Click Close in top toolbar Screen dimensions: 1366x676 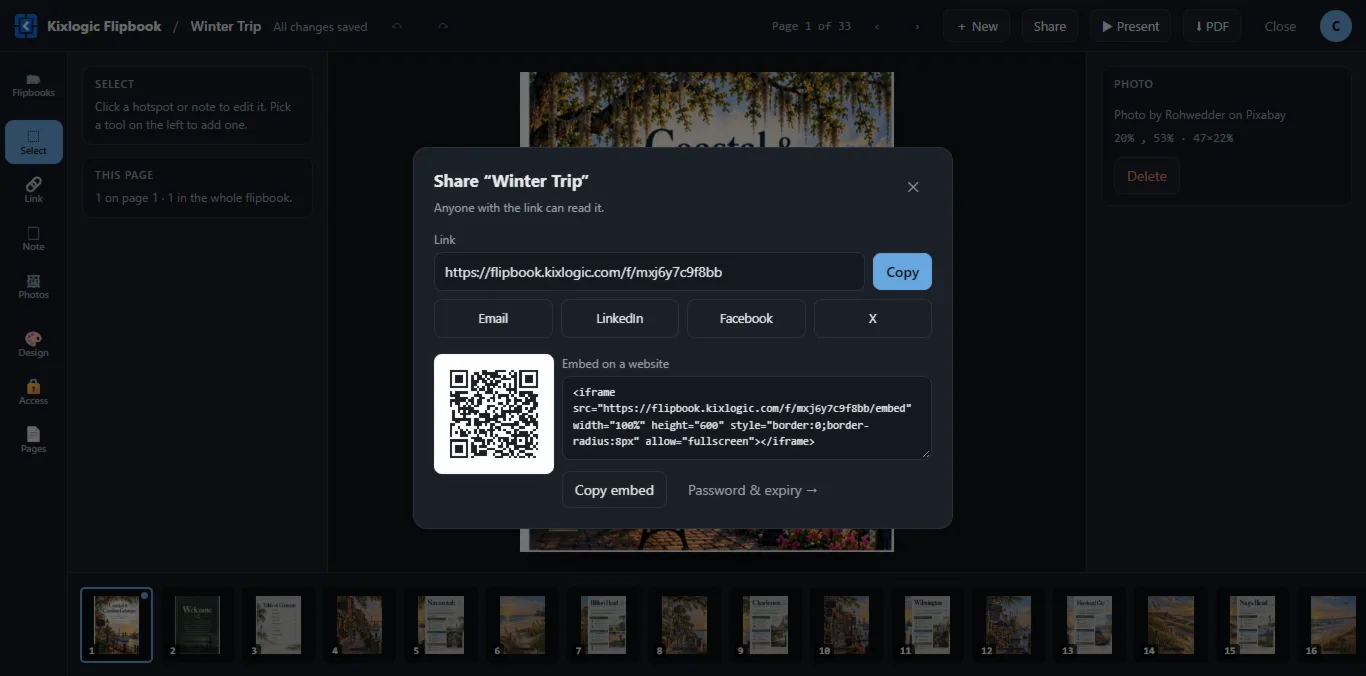coord(1280,26)
